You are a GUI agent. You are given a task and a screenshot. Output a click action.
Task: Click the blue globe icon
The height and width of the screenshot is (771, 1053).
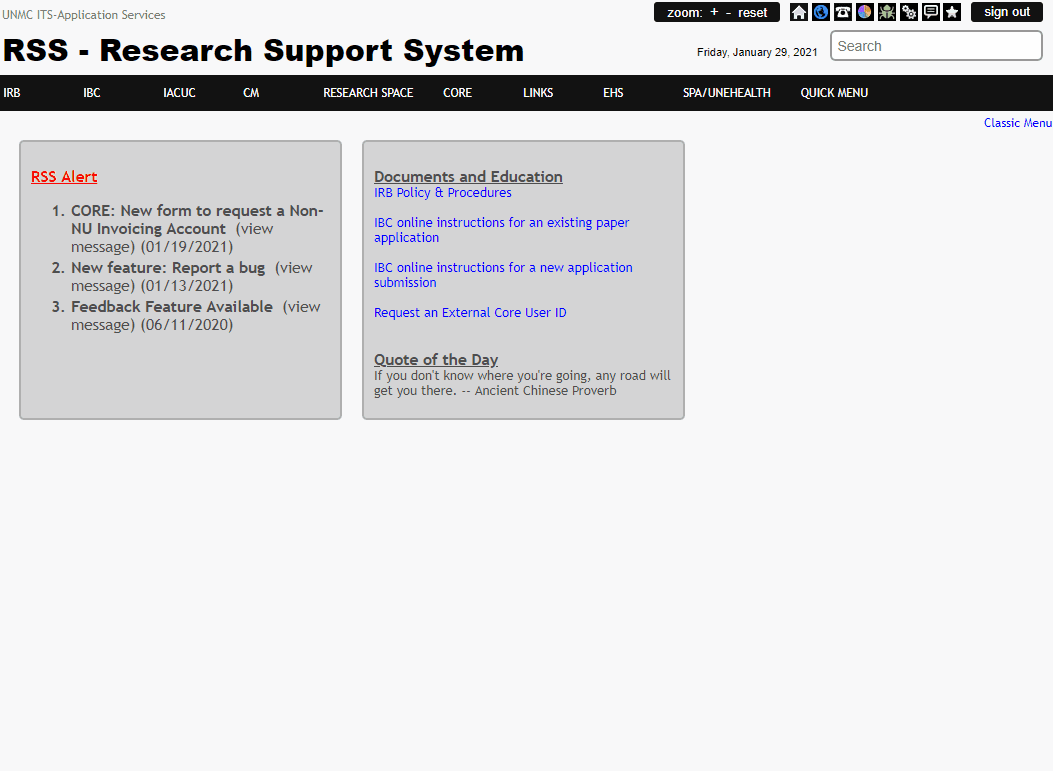tap(821, 12)
